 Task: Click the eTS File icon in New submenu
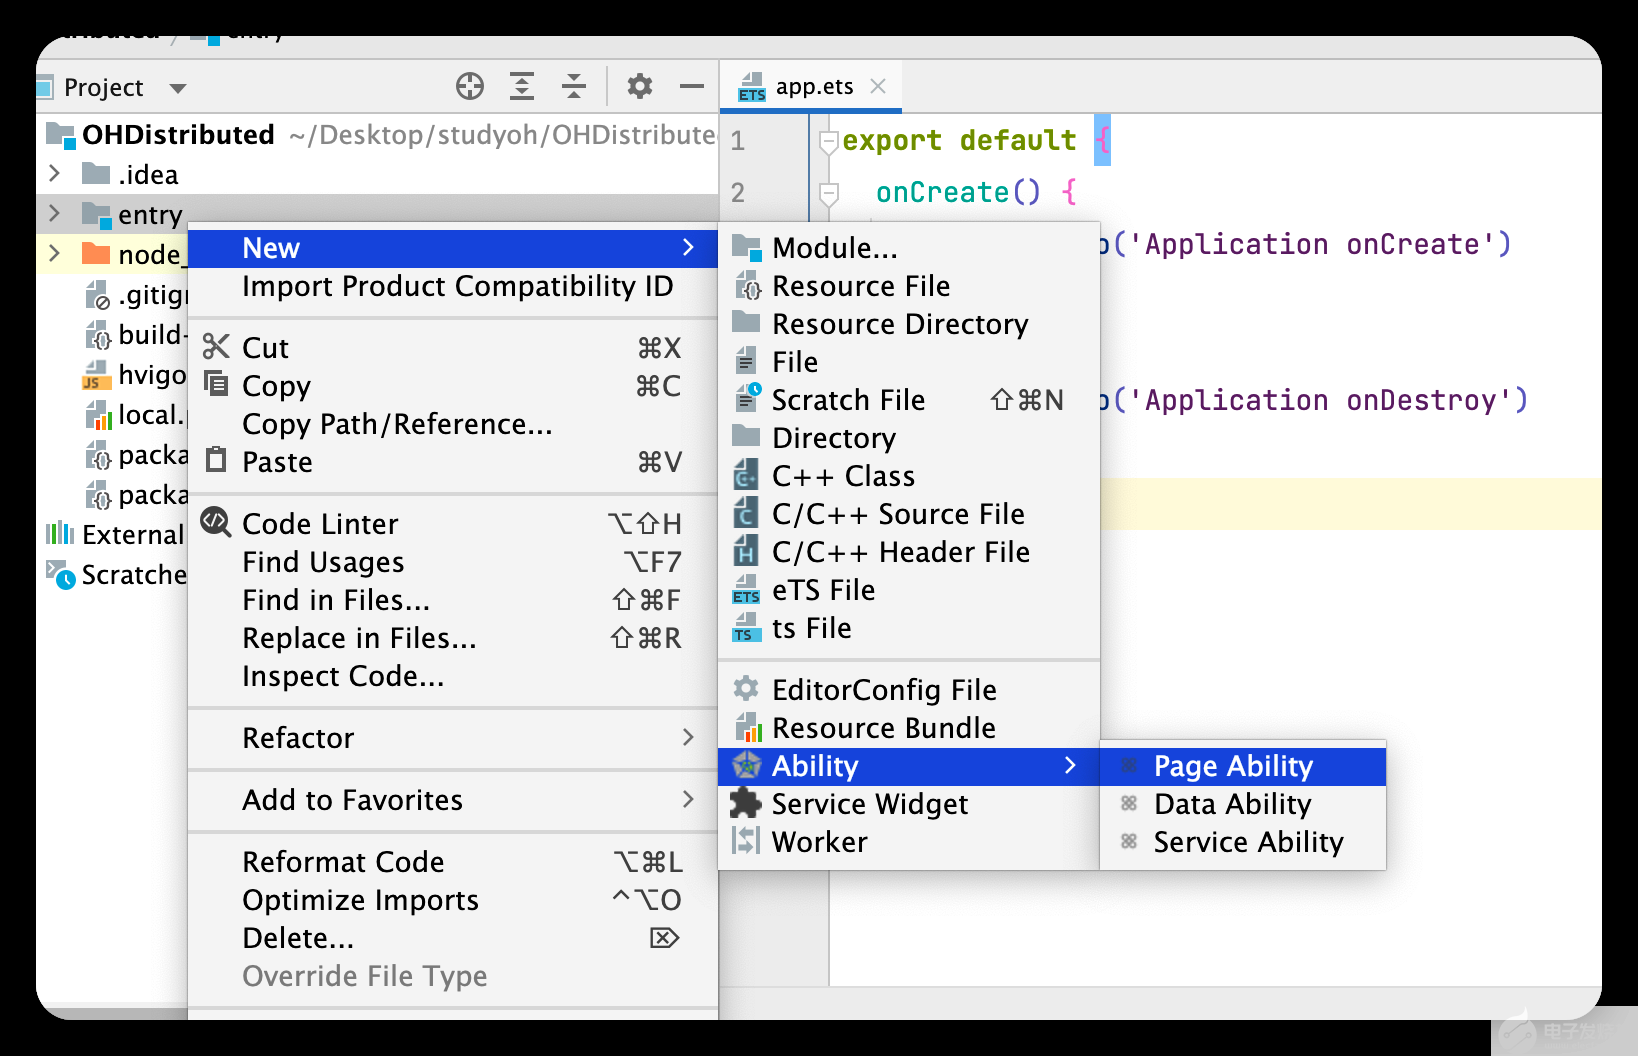pos(746,590)
